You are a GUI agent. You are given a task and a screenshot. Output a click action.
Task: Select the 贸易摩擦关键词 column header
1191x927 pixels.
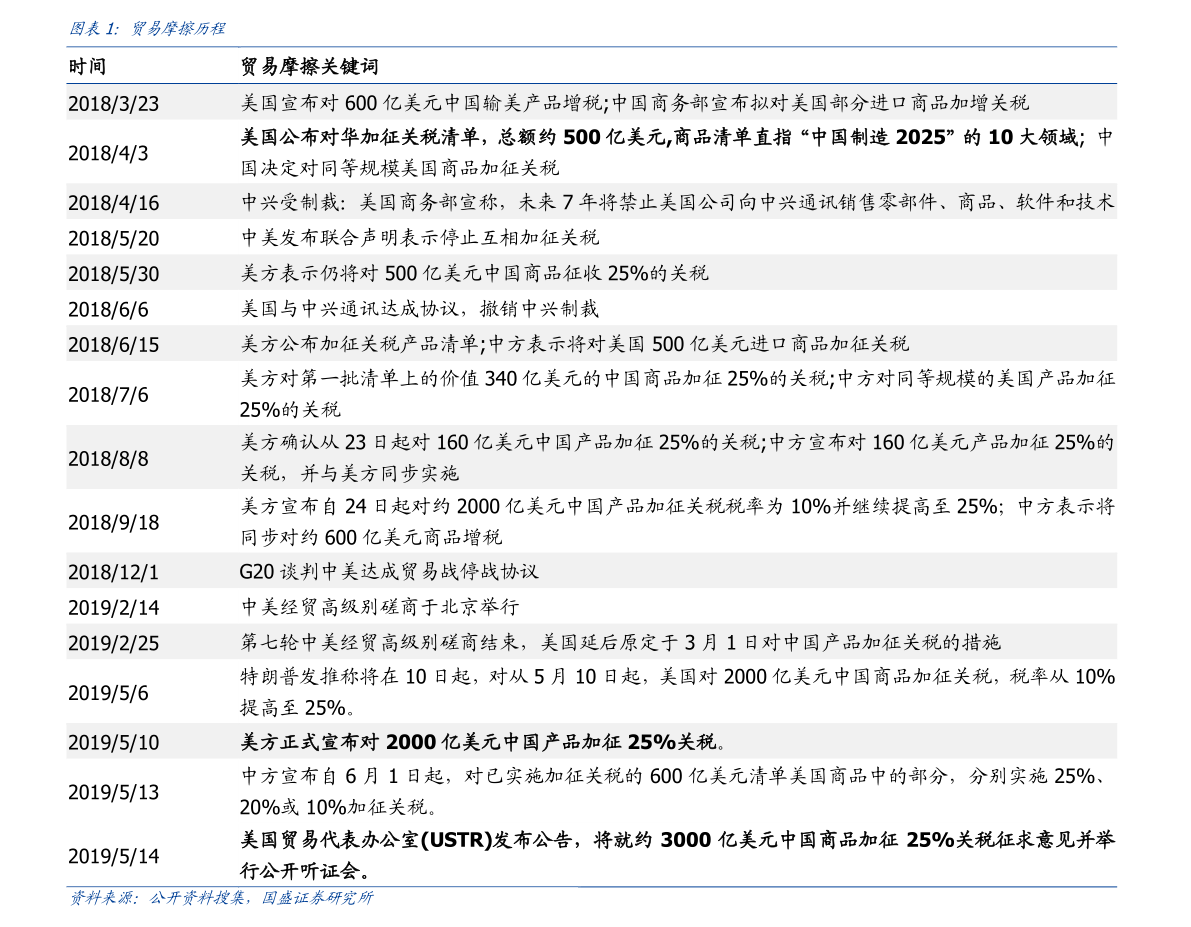pyautogui.click(x=309, y=67)
